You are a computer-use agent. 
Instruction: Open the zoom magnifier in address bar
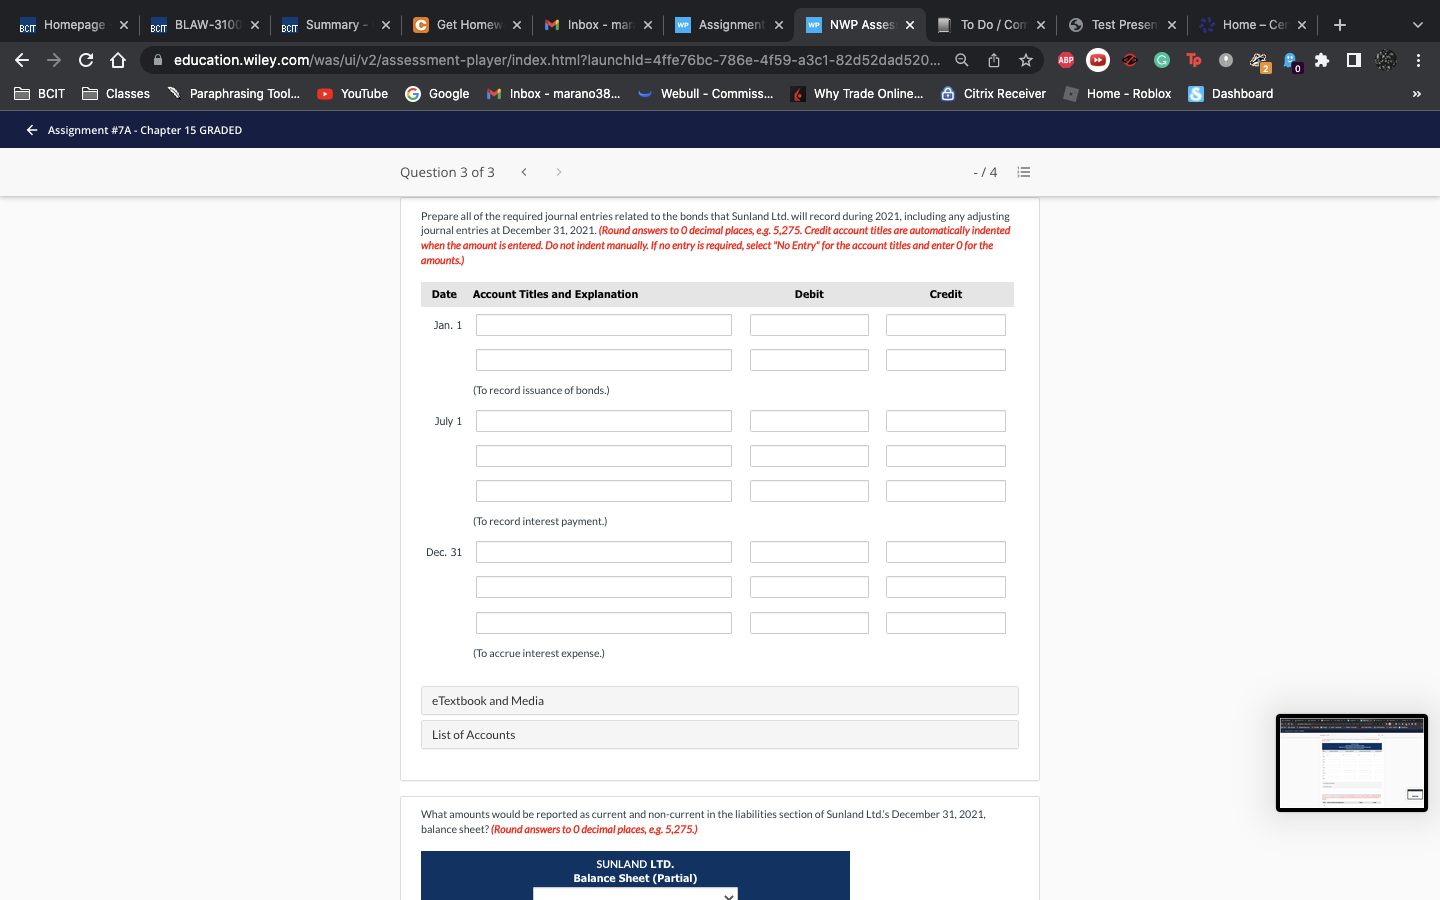point(962,60)
